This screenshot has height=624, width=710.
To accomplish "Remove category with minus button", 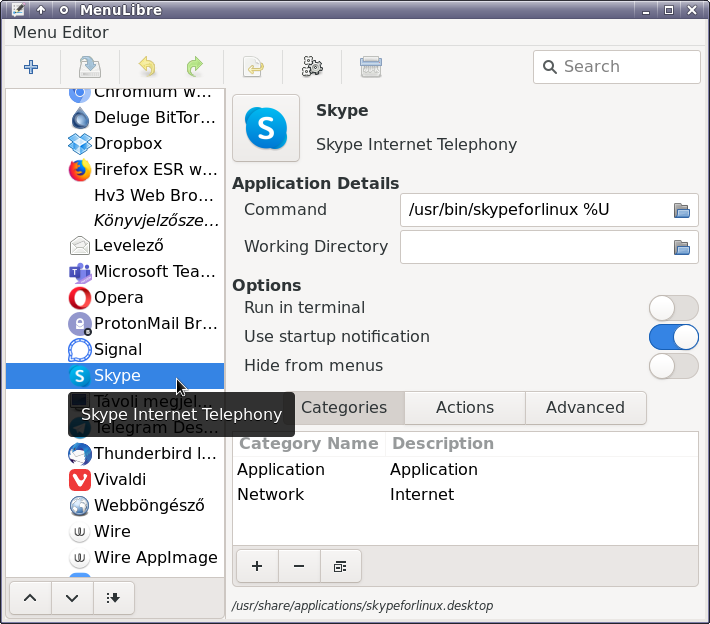I will coord(299,566).
